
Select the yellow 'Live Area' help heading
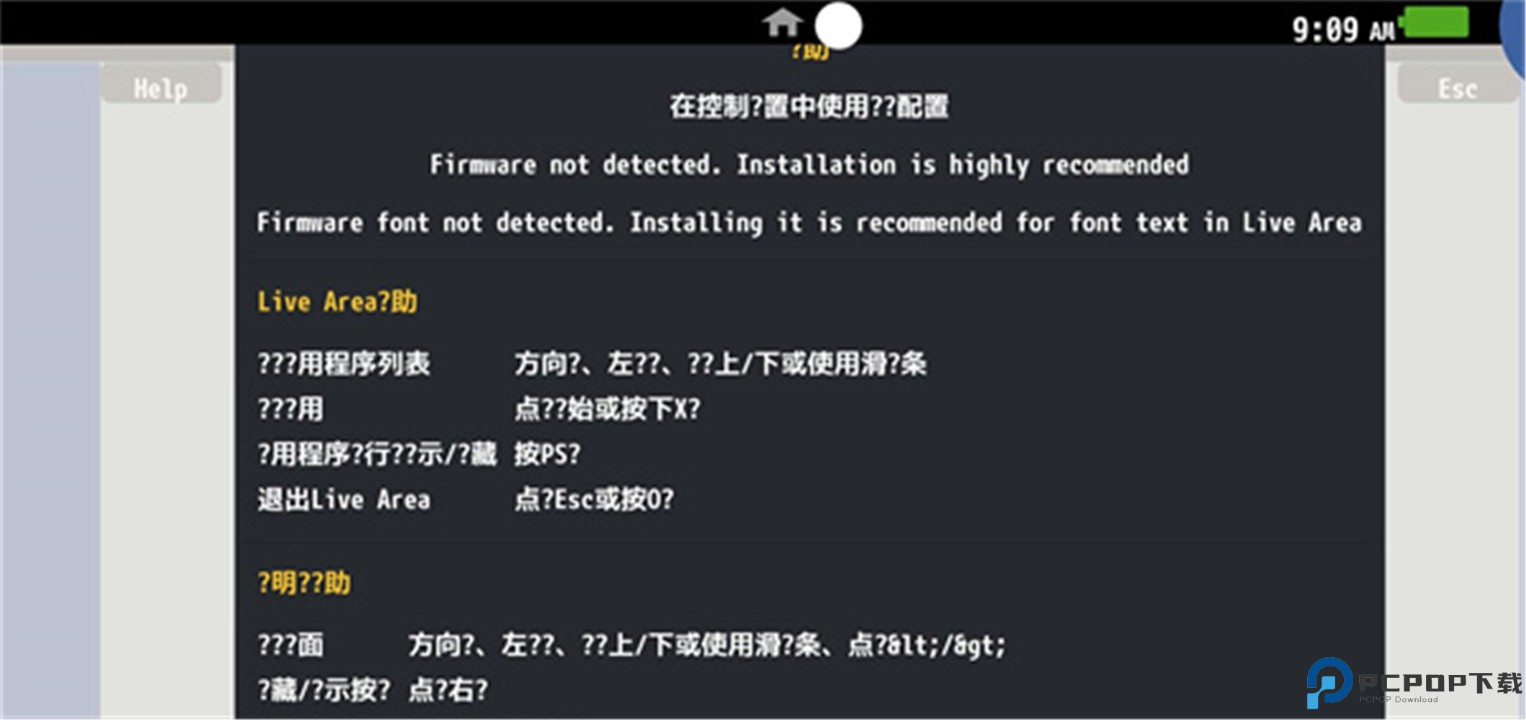(x=337, y=302)
